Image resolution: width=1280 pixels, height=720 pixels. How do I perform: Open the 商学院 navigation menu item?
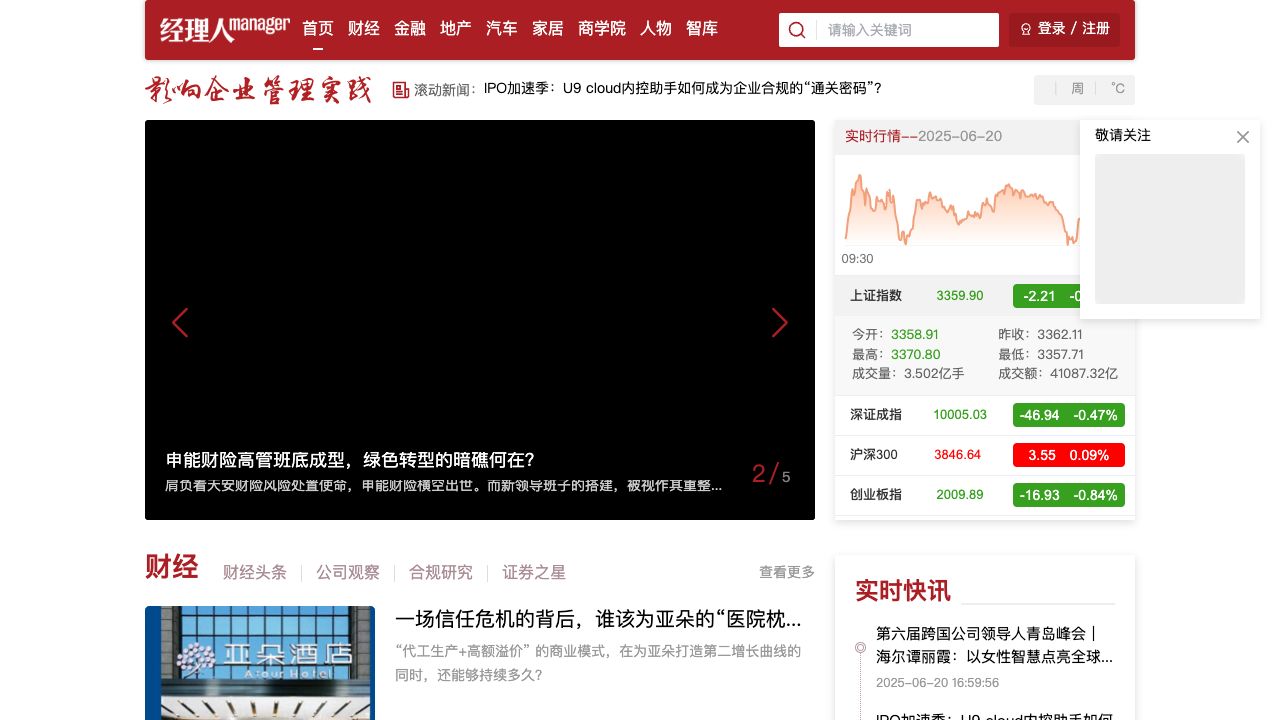tap(602, 29)
